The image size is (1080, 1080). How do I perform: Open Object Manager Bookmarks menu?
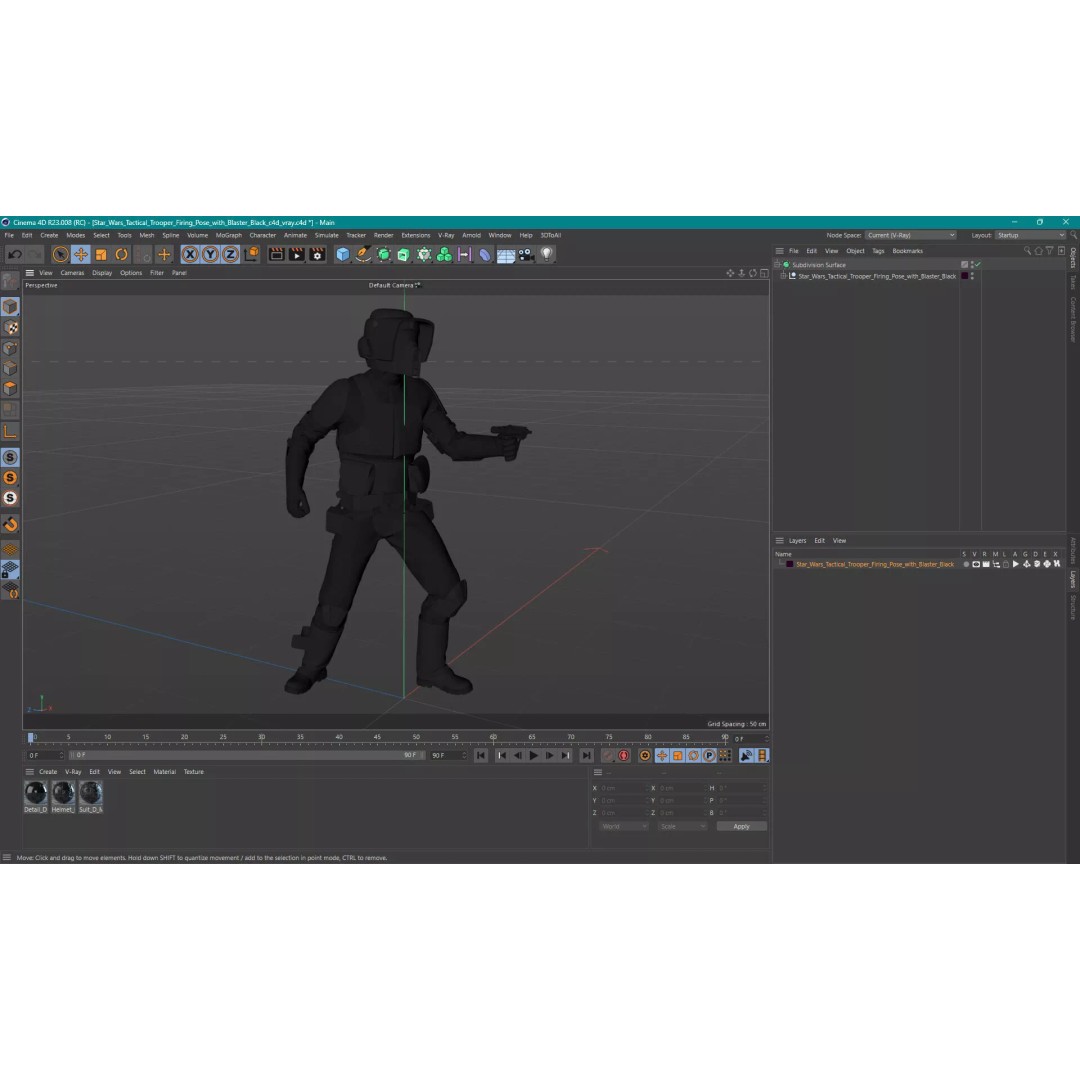[907, 251]
